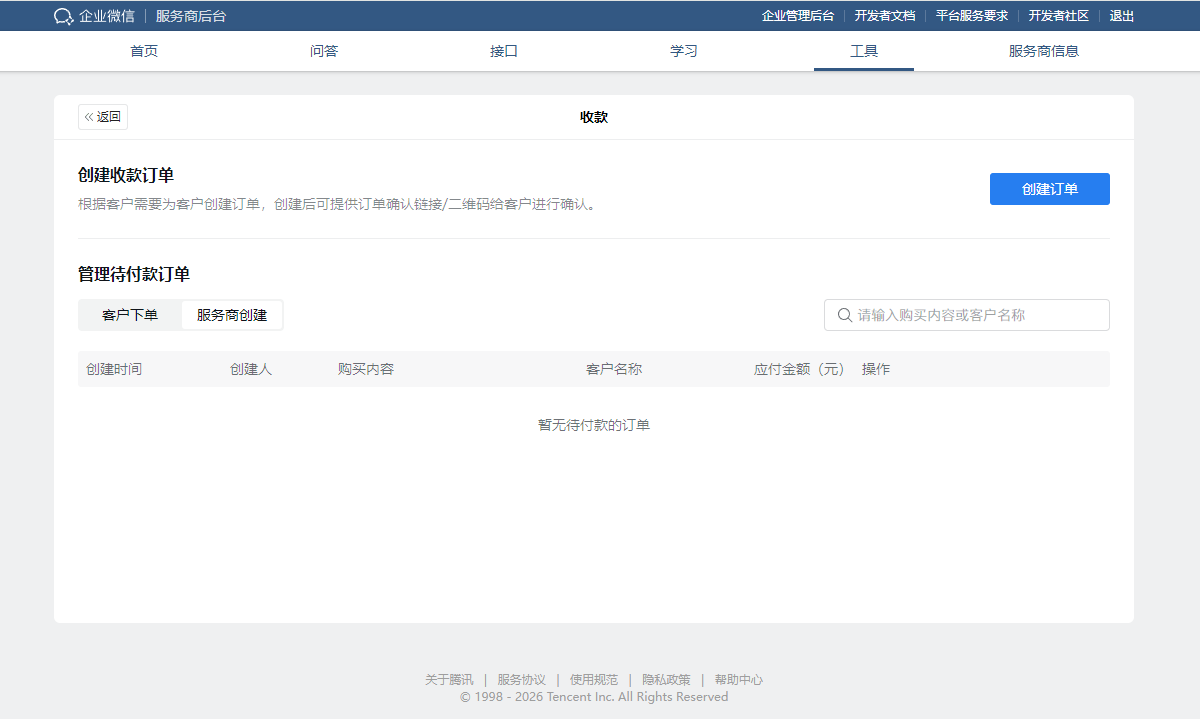Open the 平台服务要求 link
This screenshot has width=1200, height=719.
(972, 16)
